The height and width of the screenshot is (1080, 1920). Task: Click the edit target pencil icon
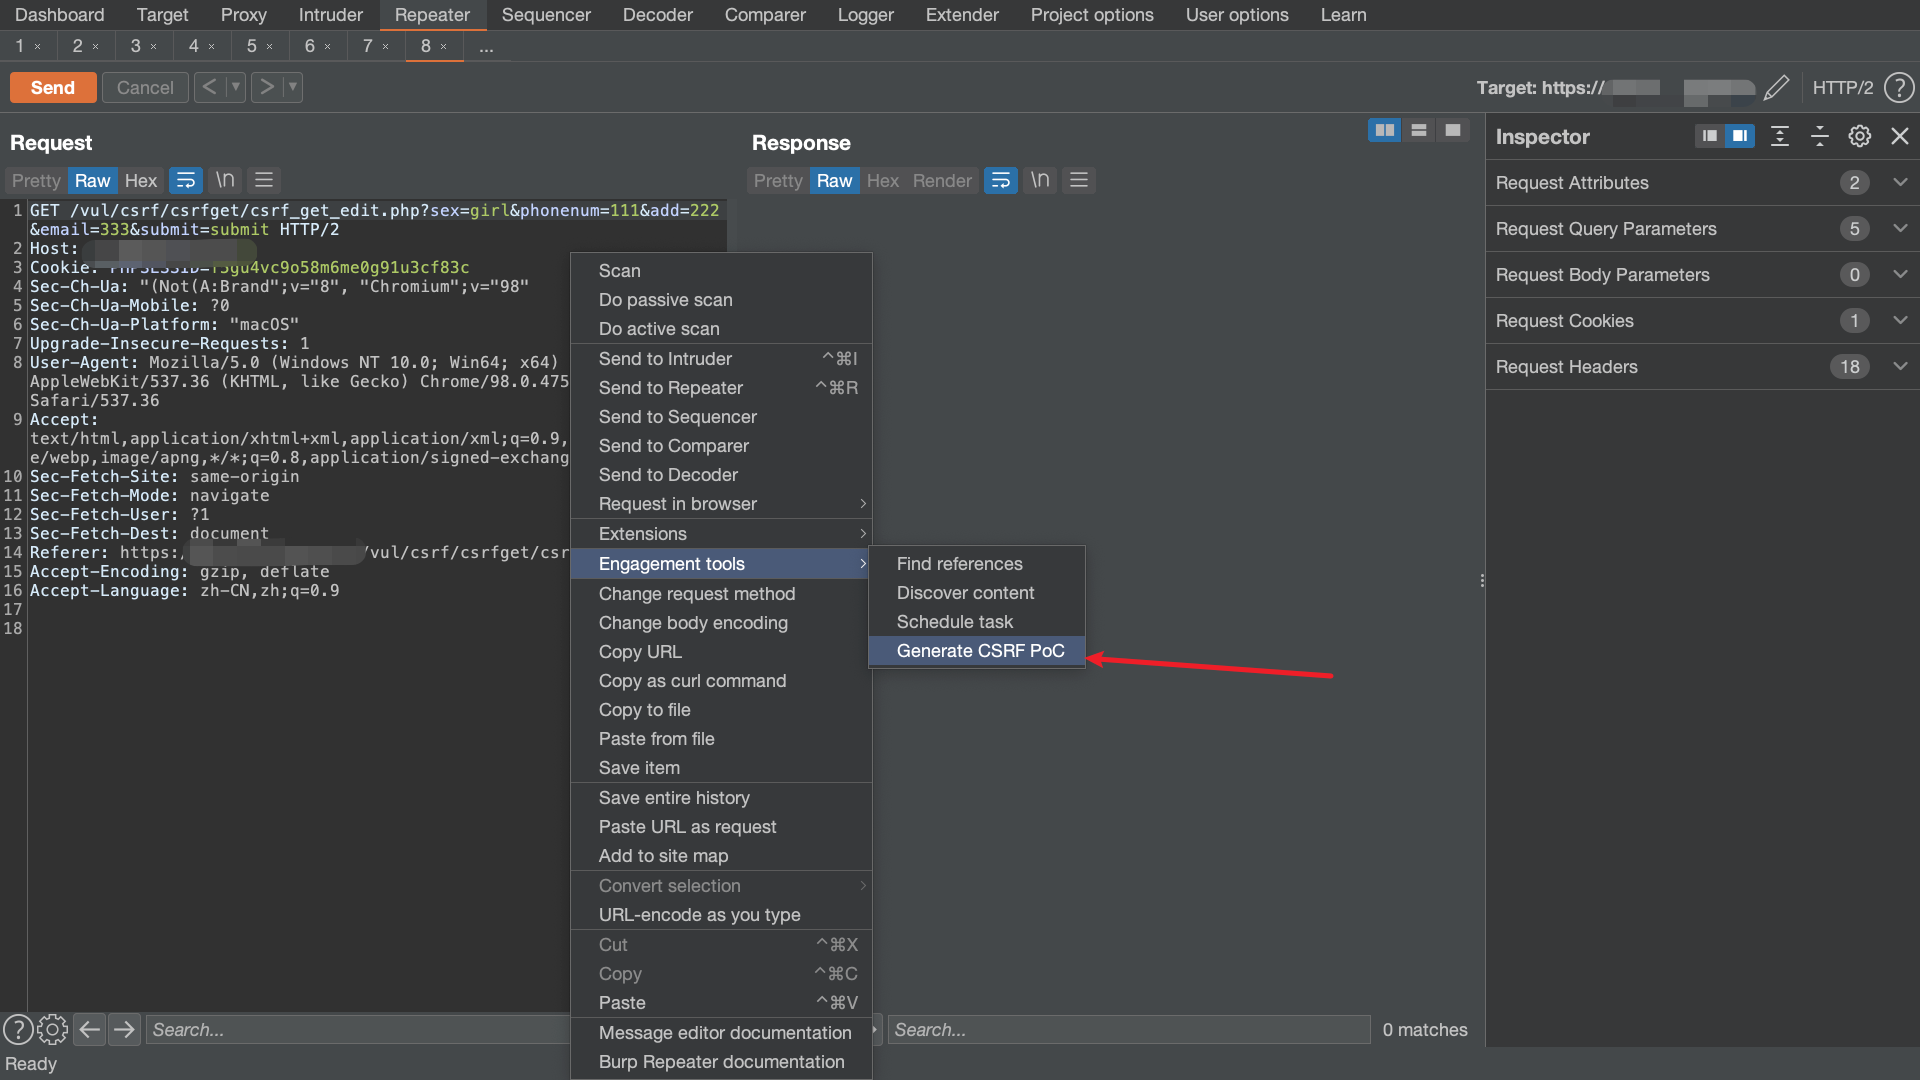pos(1776,88)
